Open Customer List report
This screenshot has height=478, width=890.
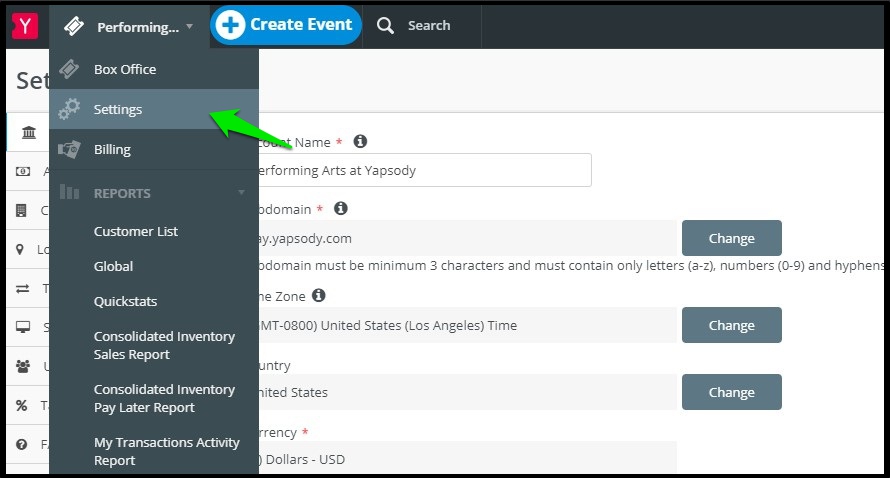136,231
